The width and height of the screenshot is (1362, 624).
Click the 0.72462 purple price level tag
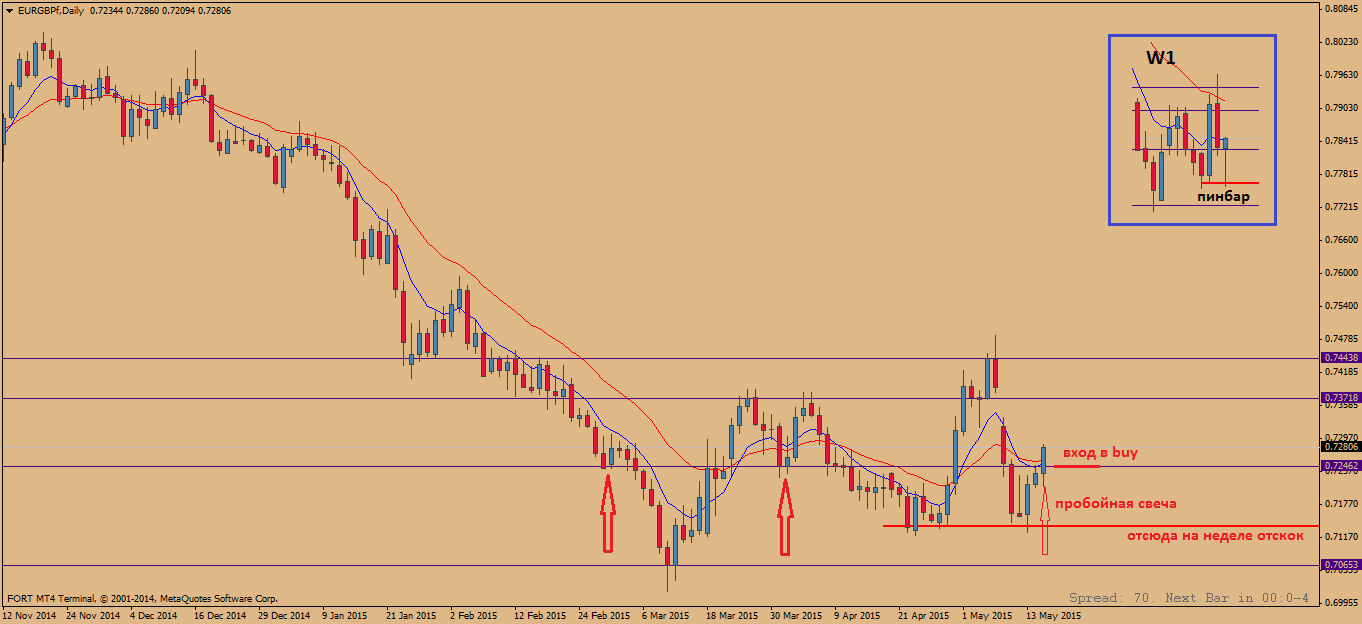pos(1341,466)
